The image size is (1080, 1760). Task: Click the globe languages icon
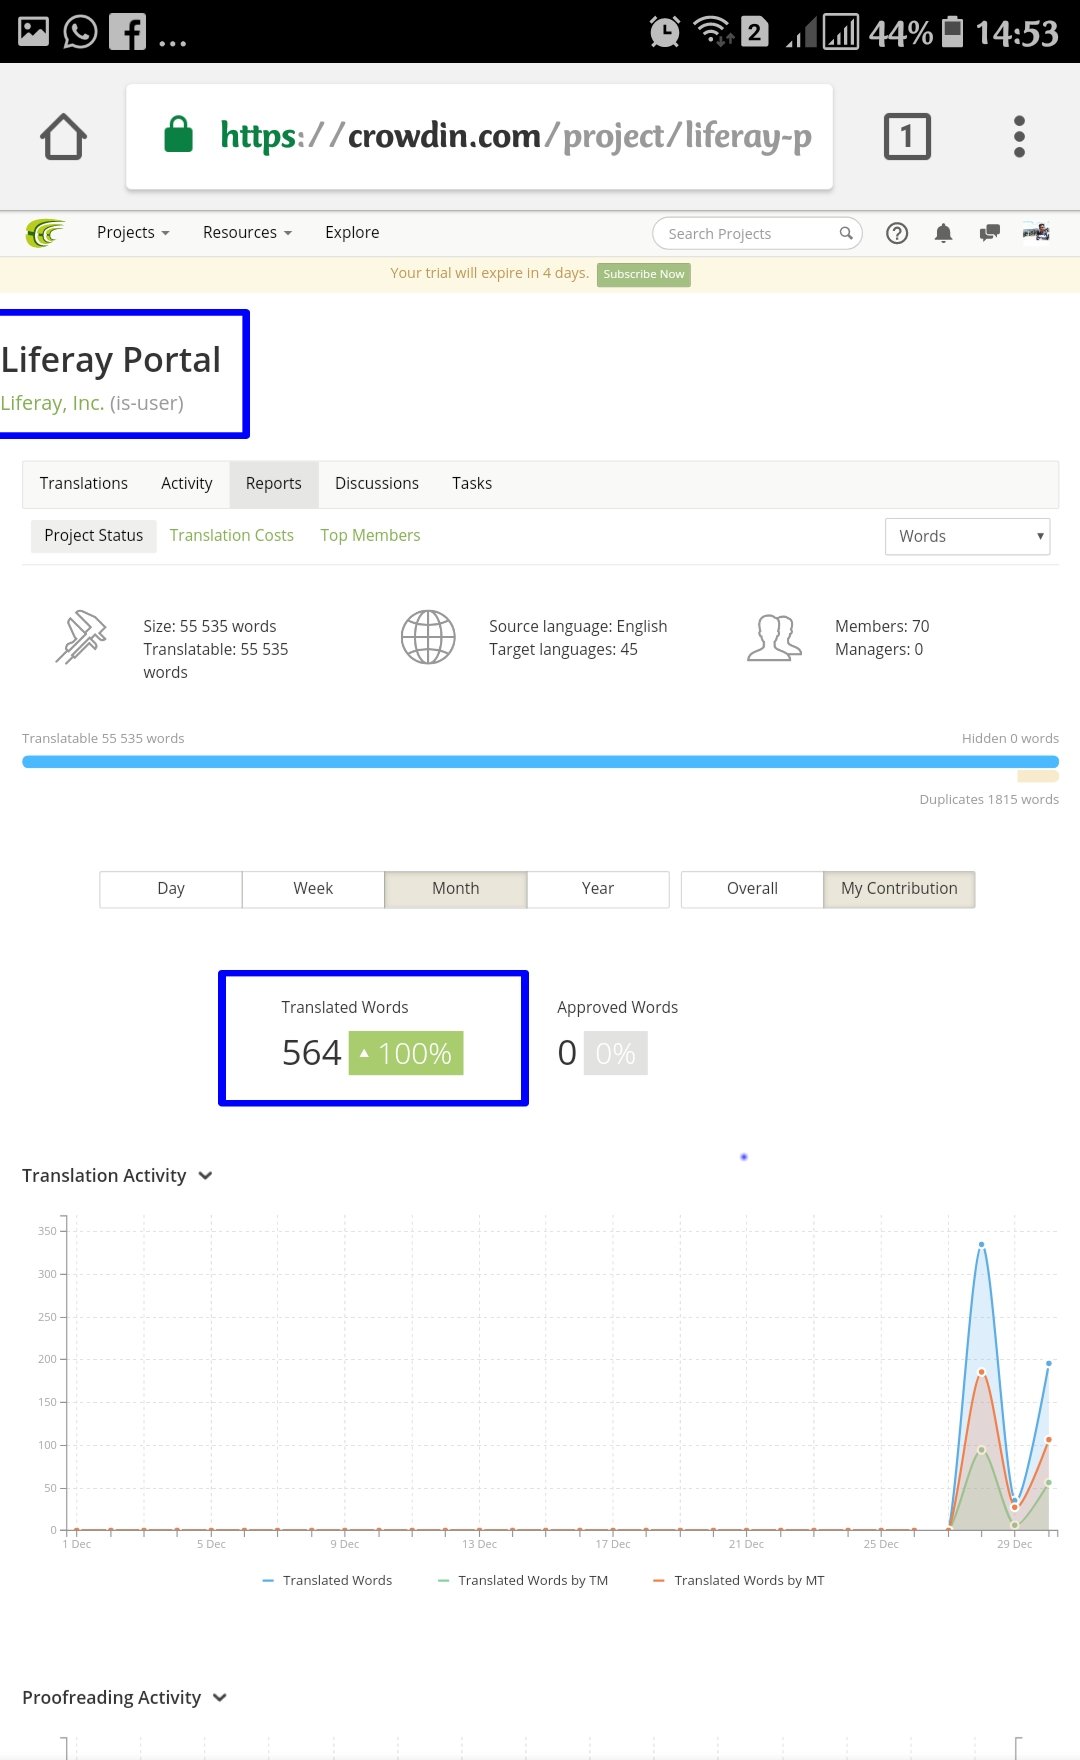tap(428, 637)
